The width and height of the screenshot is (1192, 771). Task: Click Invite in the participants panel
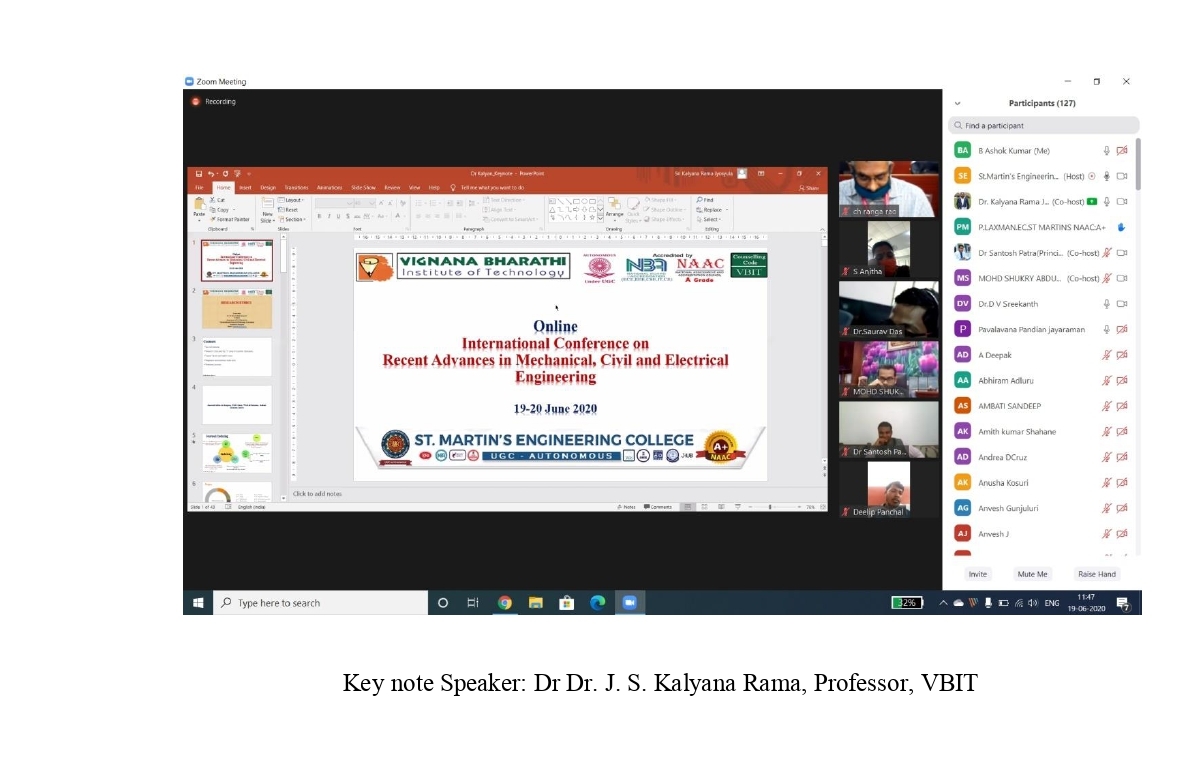click(978, 574)
